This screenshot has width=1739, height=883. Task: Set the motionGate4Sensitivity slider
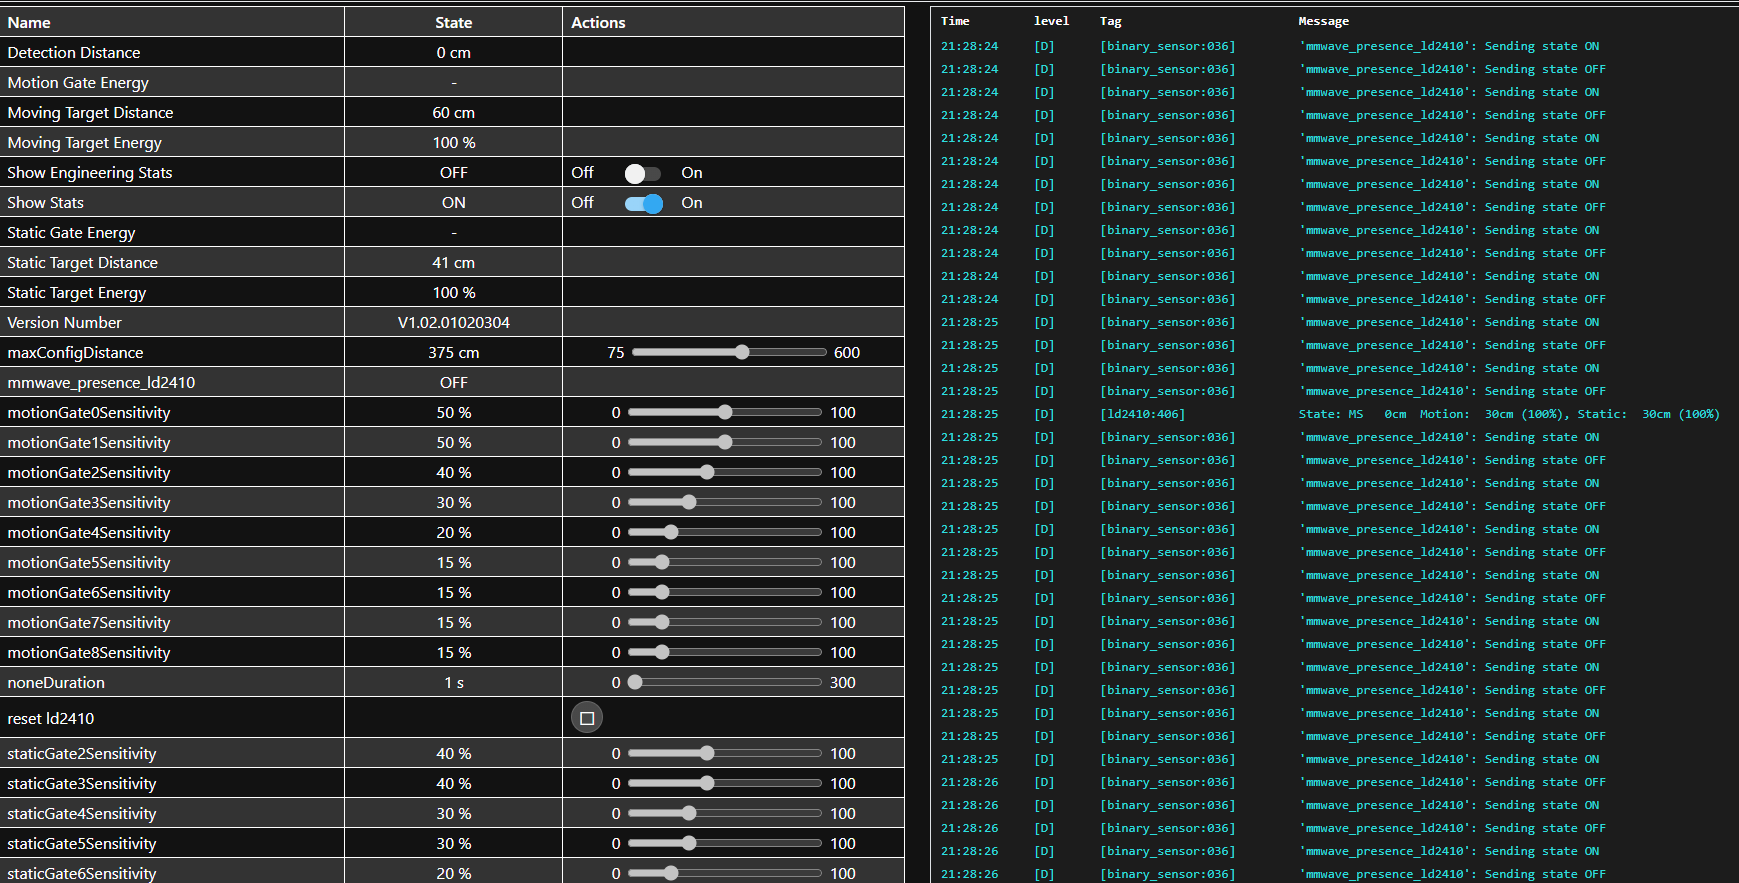pos(725,532)
